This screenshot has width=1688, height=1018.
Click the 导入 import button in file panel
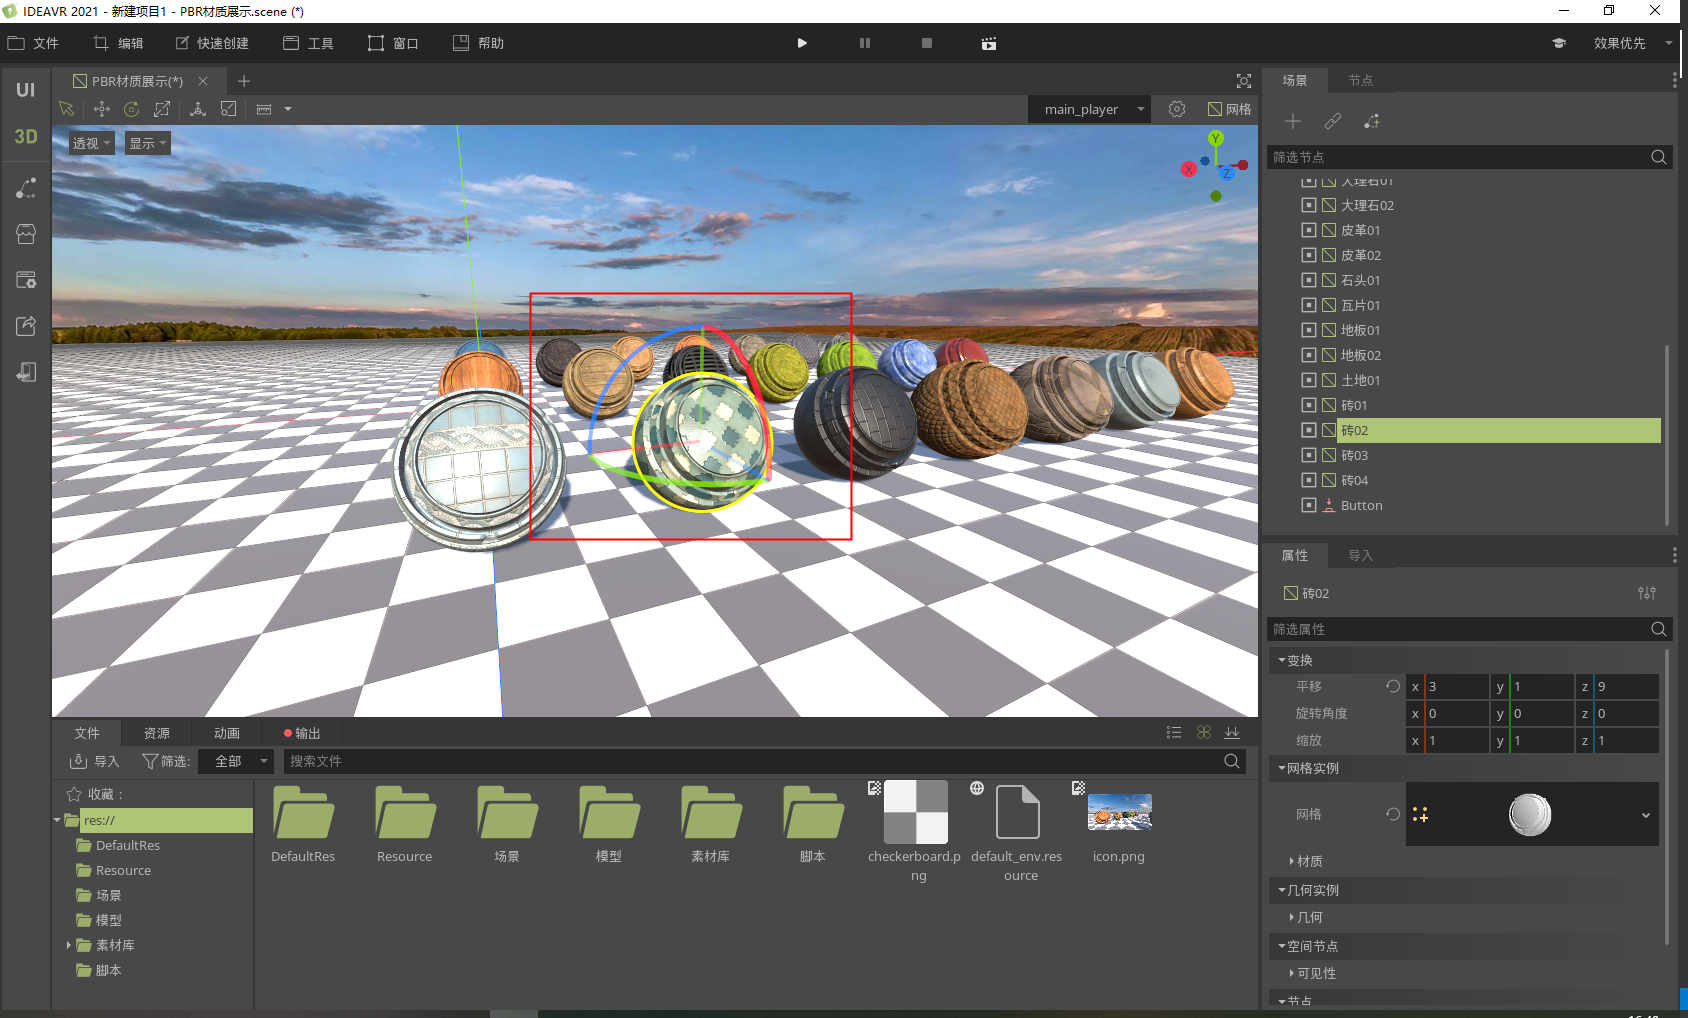[x=94, y=761]
